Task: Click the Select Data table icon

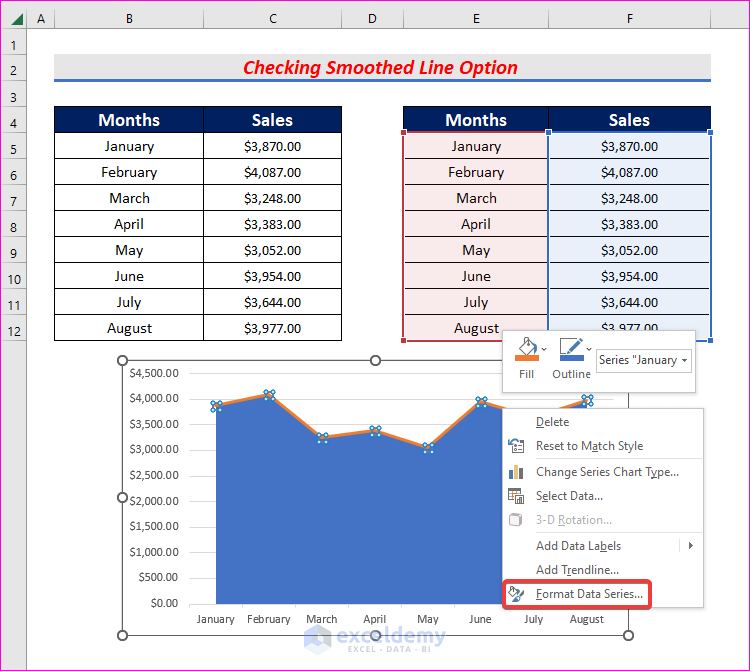Action: coord(516,496)
